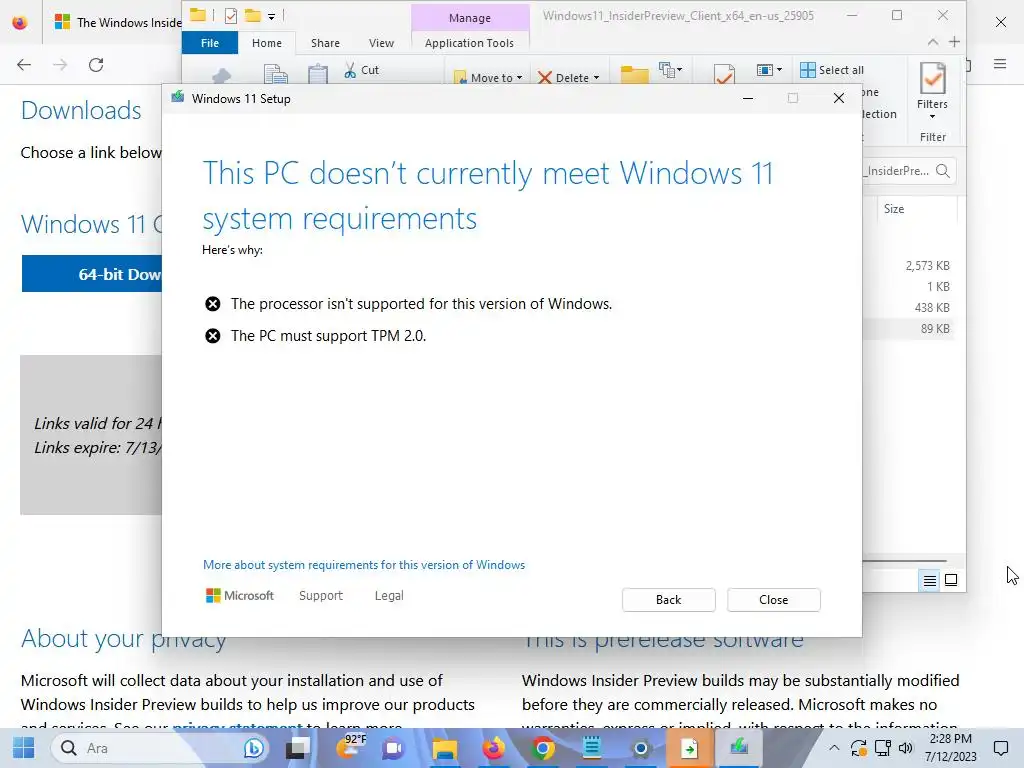Click the Windows 11 Setup title icon
Viewport: 1024px width, 768px height.
tap(178, 98)
